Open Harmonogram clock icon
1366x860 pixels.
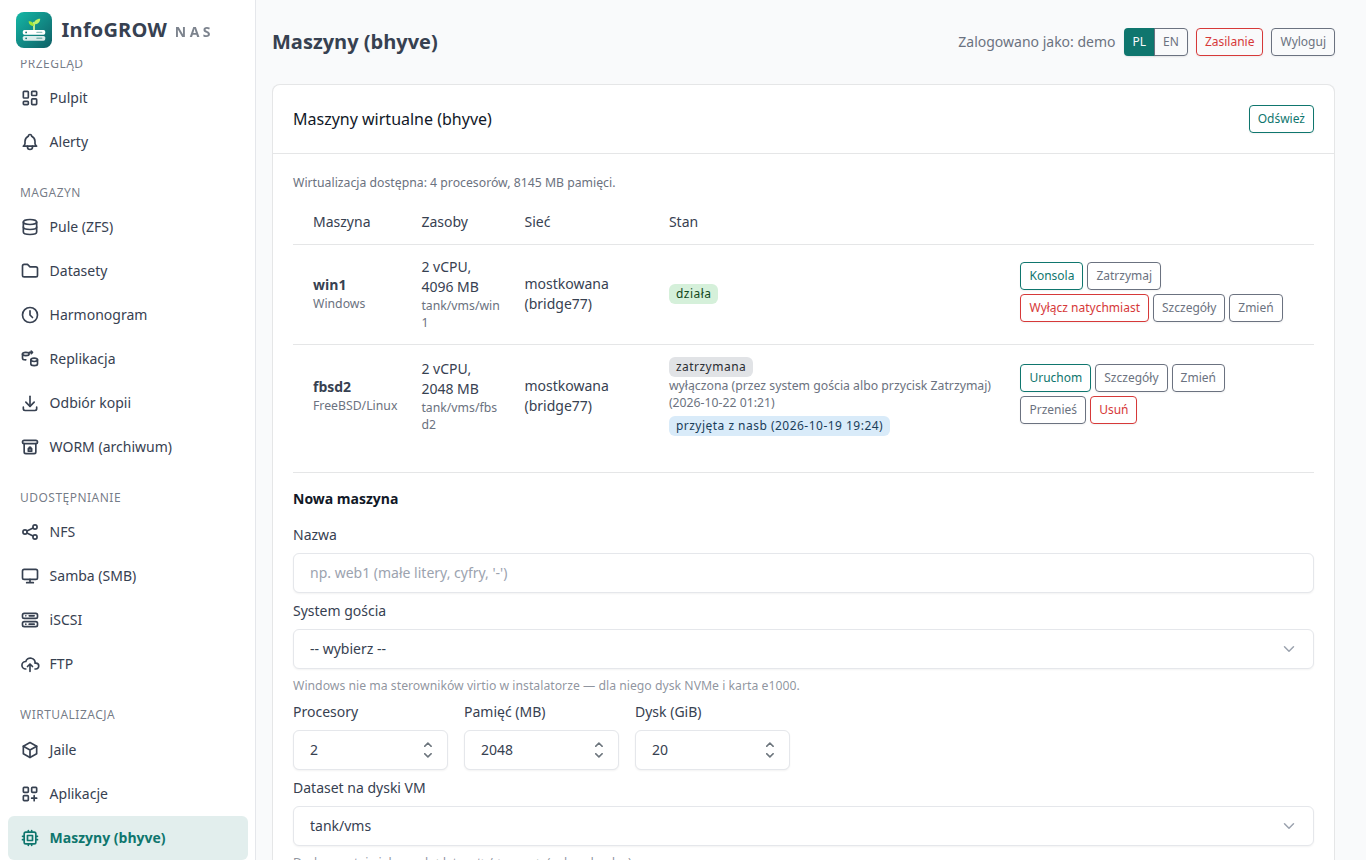[30, 315]
